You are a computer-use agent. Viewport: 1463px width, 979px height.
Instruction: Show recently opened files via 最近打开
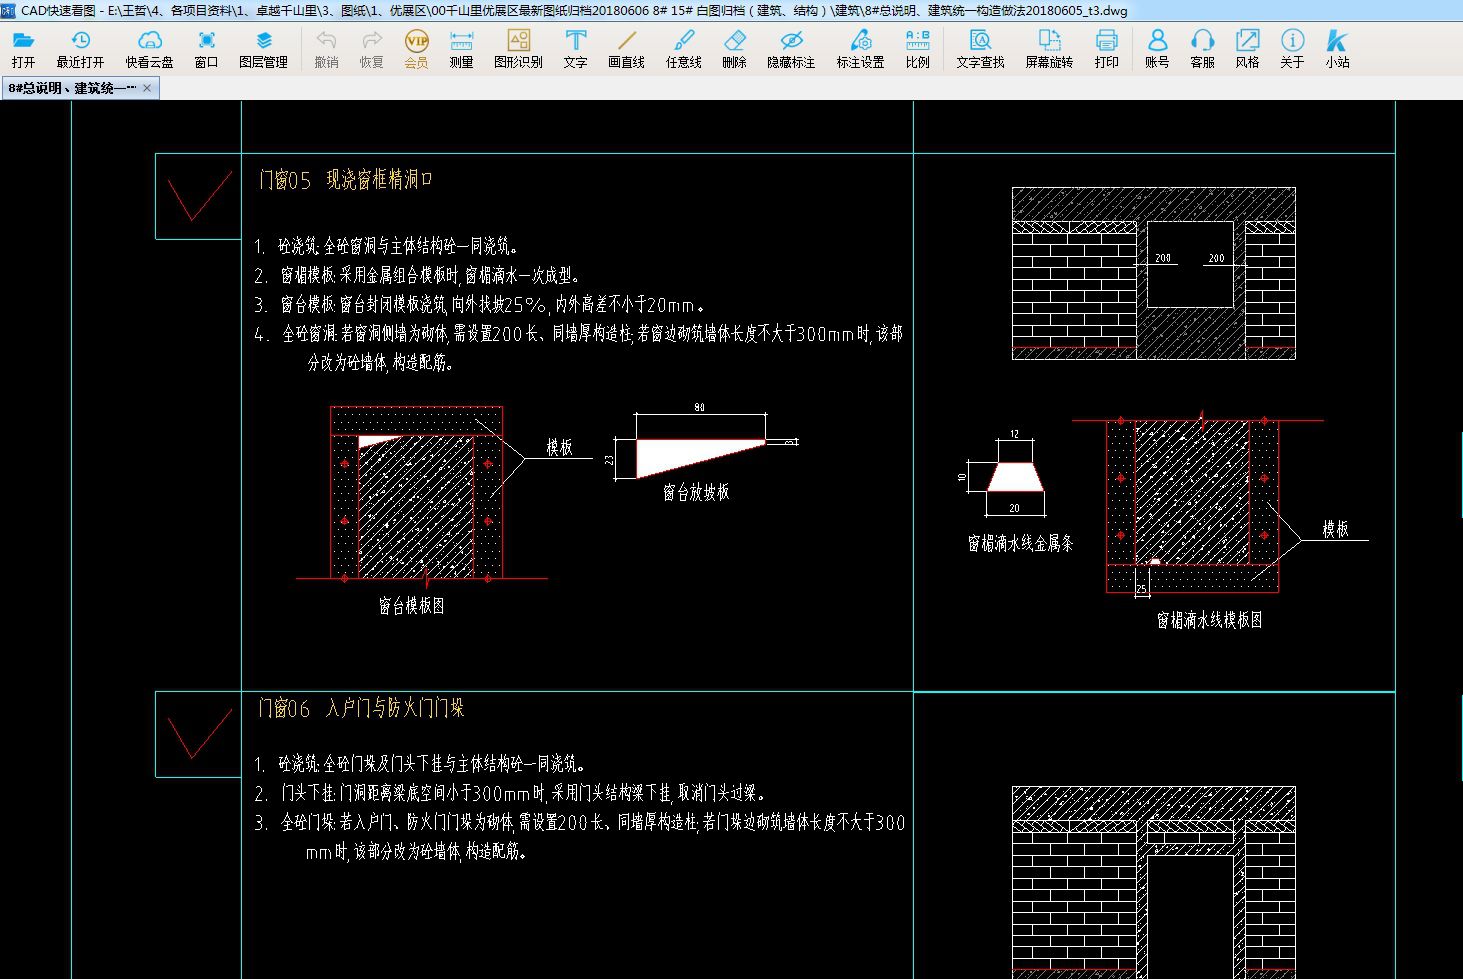80,49
